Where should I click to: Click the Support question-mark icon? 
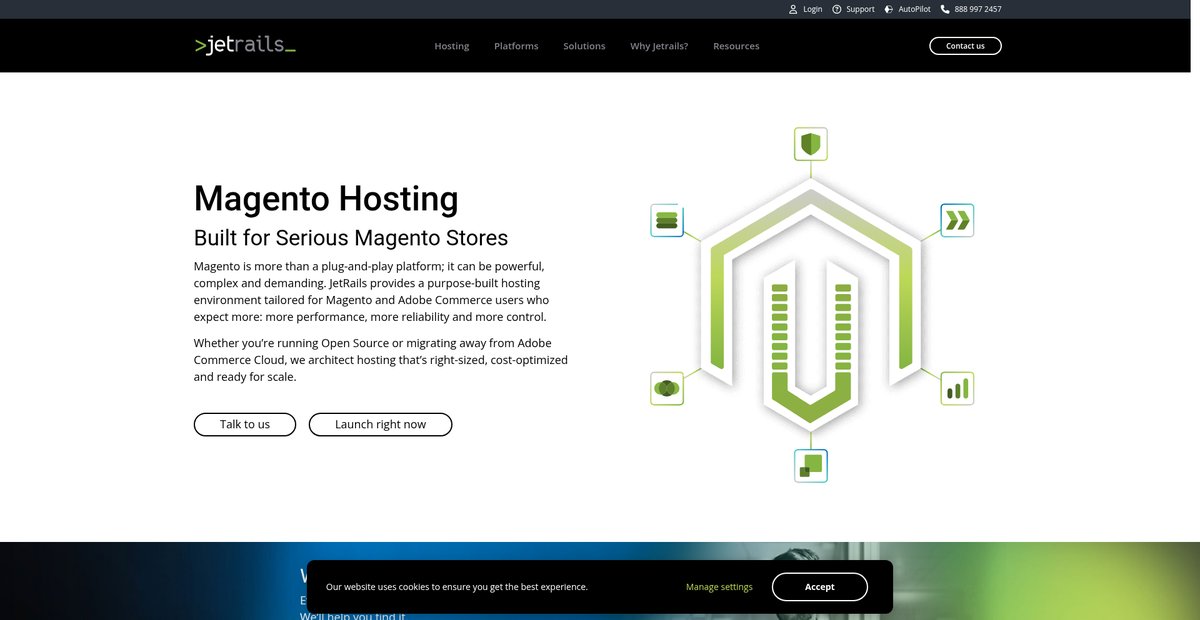(x=837, y=9)
